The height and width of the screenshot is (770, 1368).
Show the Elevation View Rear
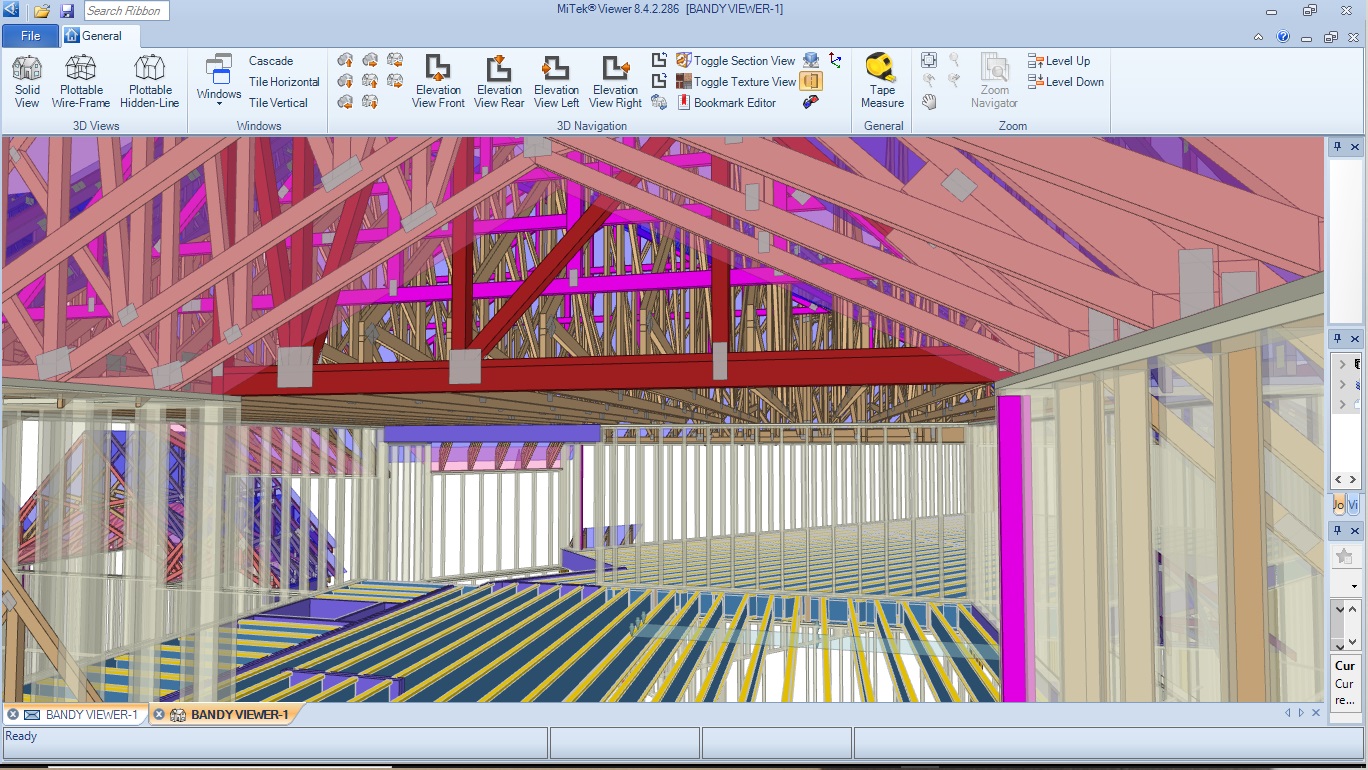[499, 81]
